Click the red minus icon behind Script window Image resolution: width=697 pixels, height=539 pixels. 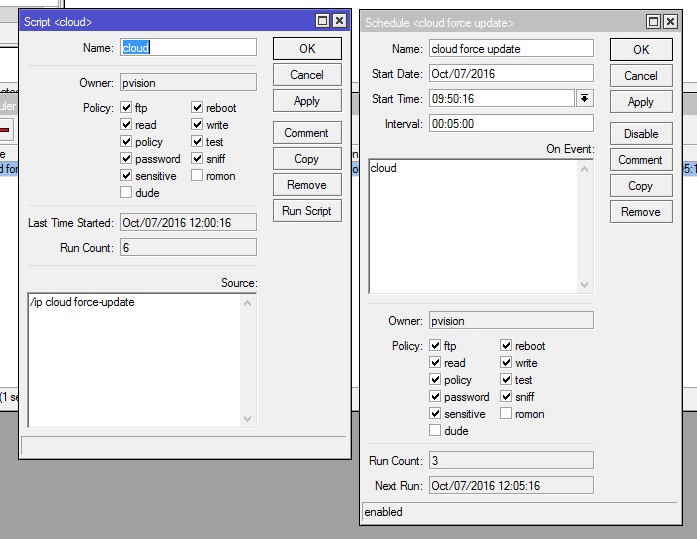click(x=4, y=130)
